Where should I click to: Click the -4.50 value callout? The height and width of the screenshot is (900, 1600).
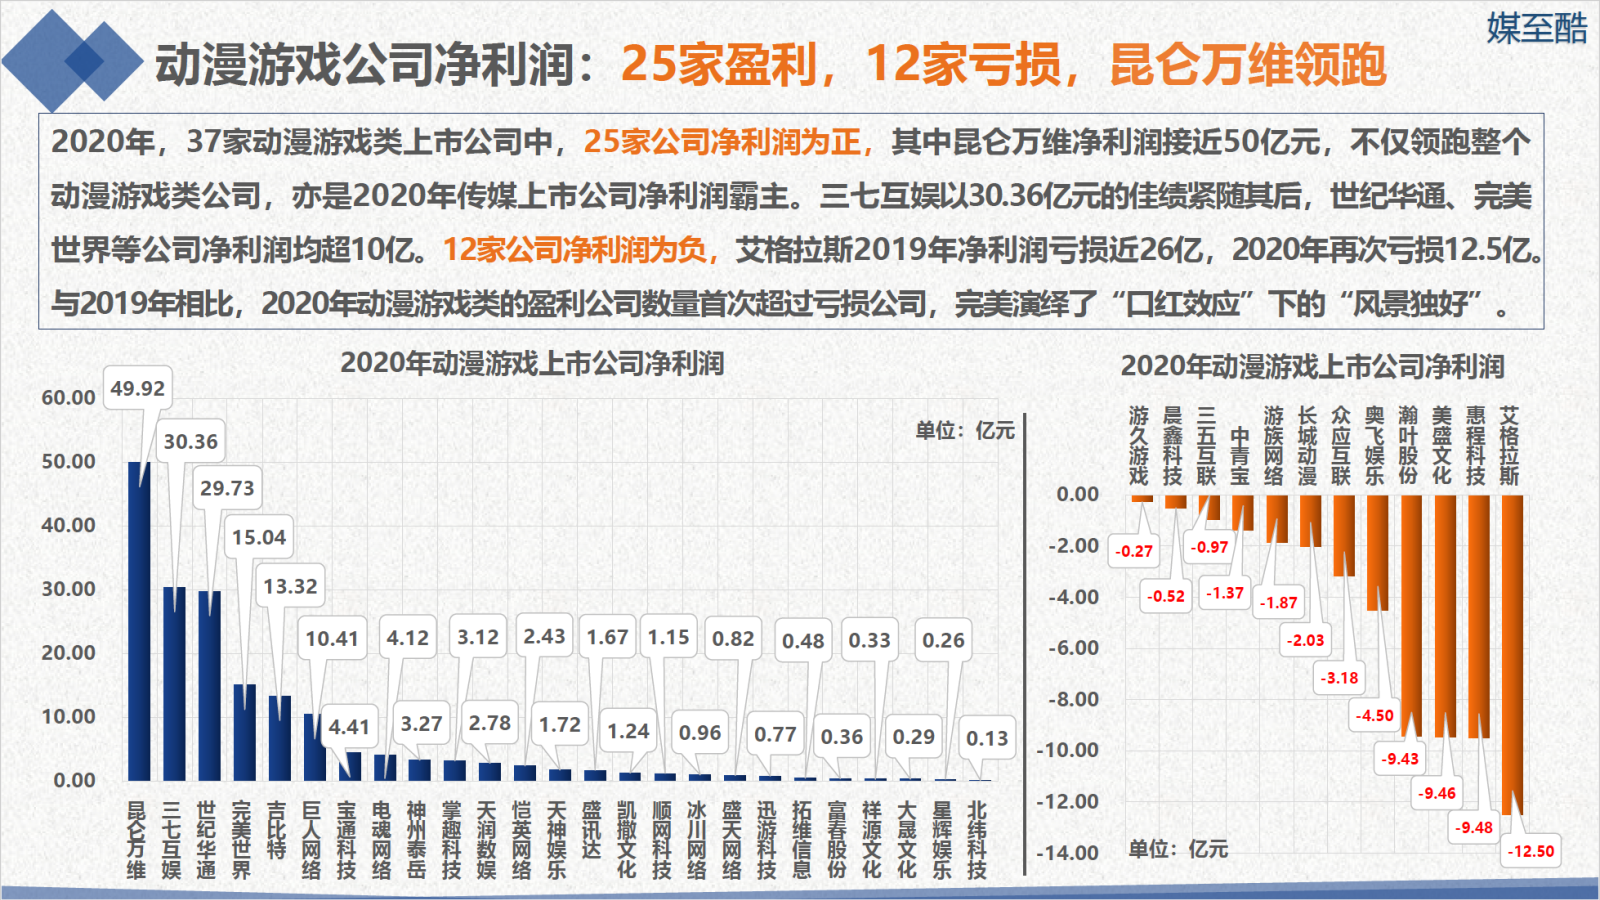(x=1375, y=715)
